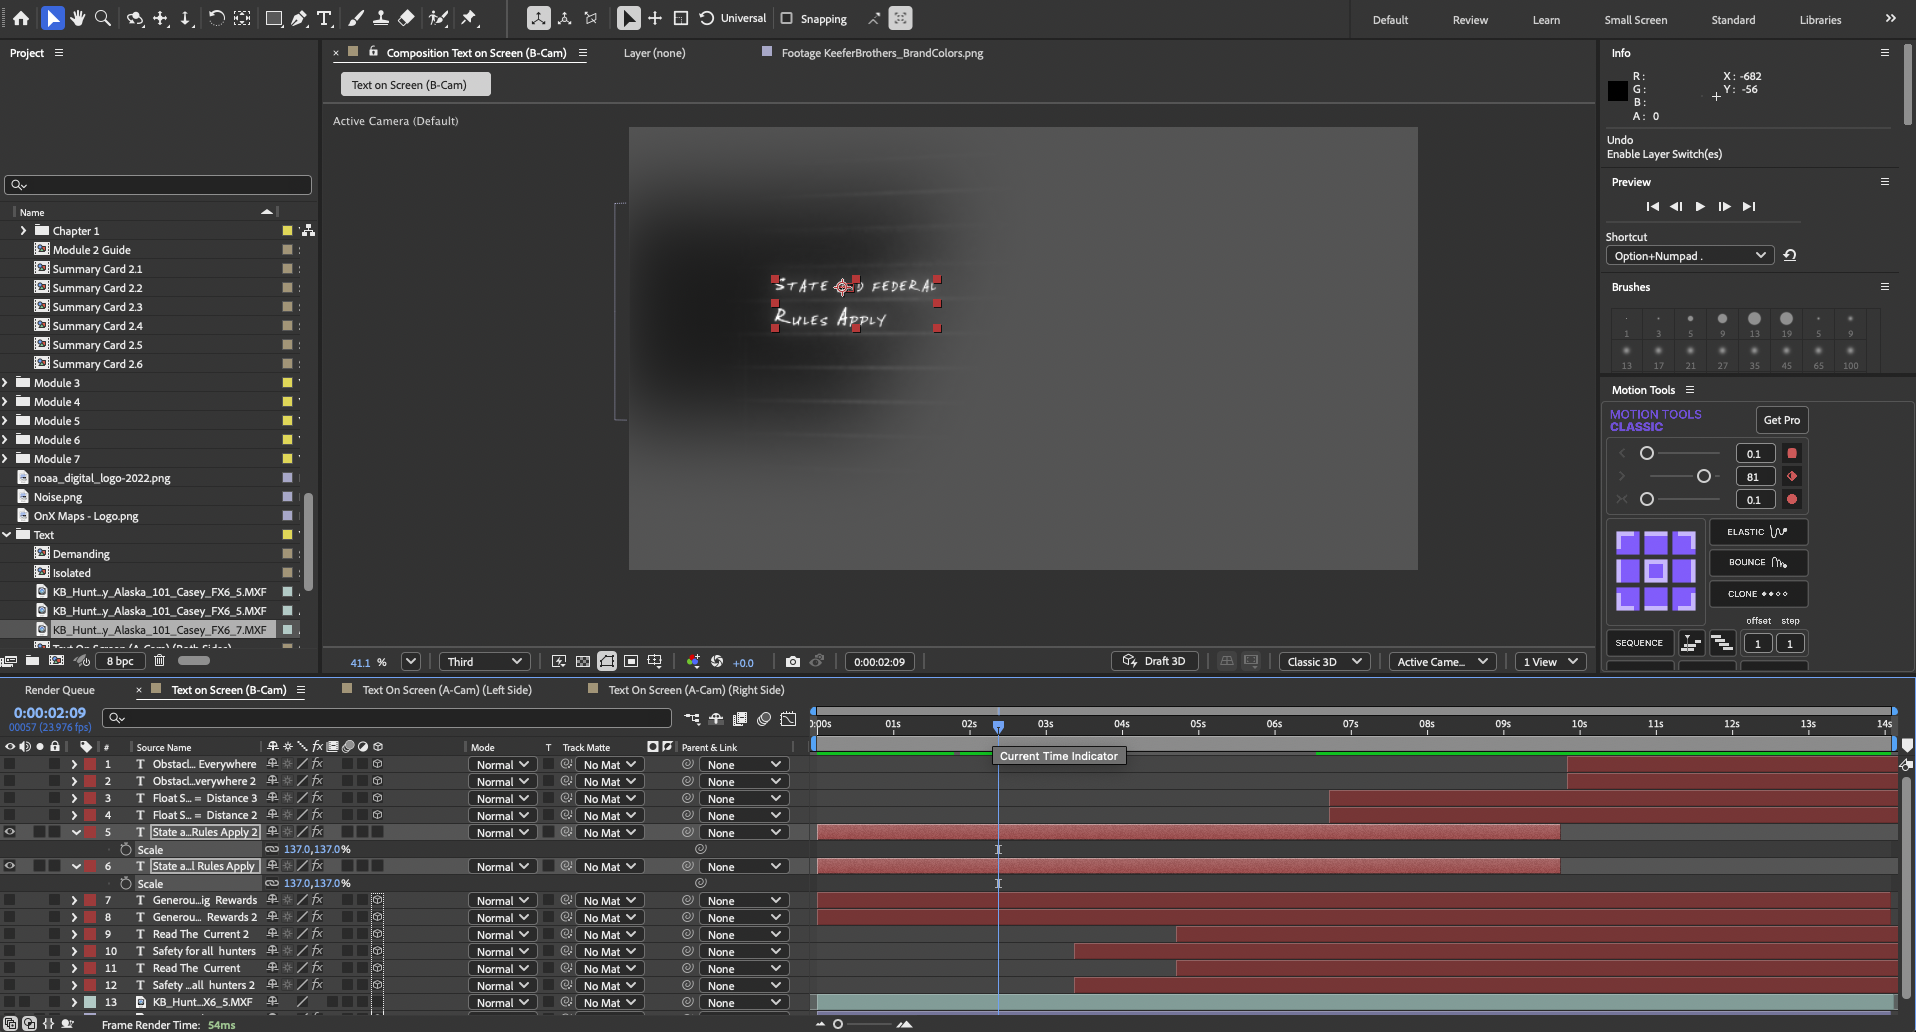
Task: Activate the Pen tool
Action: click(299, 18)
